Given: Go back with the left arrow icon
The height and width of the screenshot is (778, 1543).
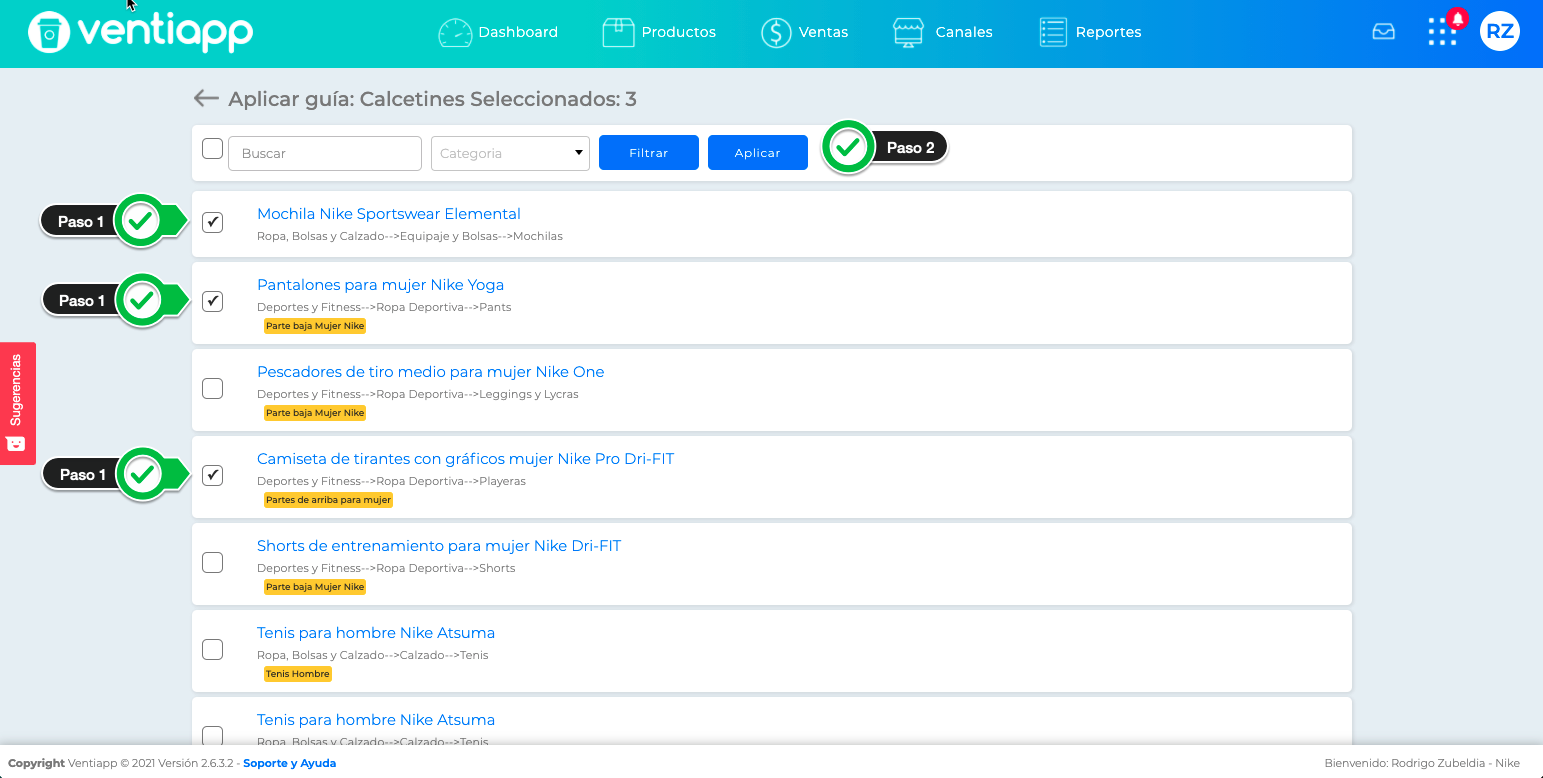Looking at the screenshot, I should 205,98.
